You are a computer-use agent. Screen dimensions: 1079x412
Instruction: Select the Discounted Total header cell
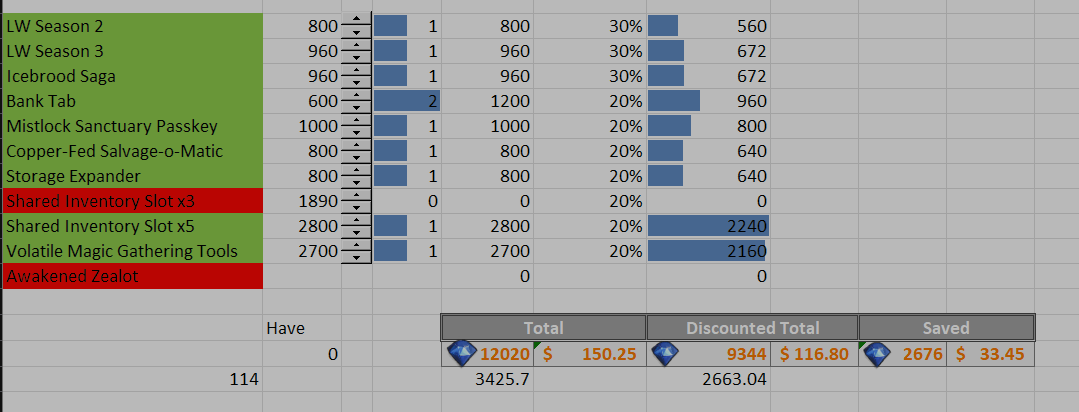coord(752,328)
